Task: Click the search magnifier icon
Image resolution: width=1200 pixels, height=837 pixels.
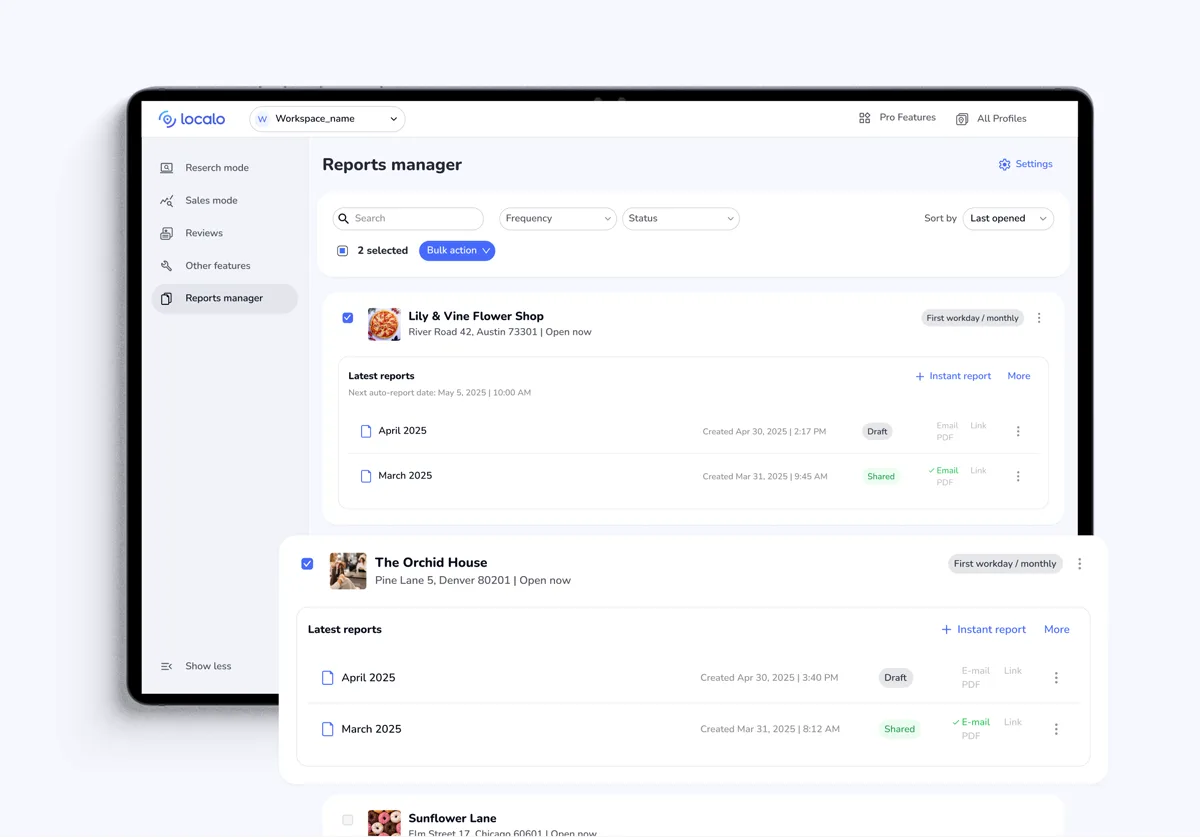Action: 344,218
